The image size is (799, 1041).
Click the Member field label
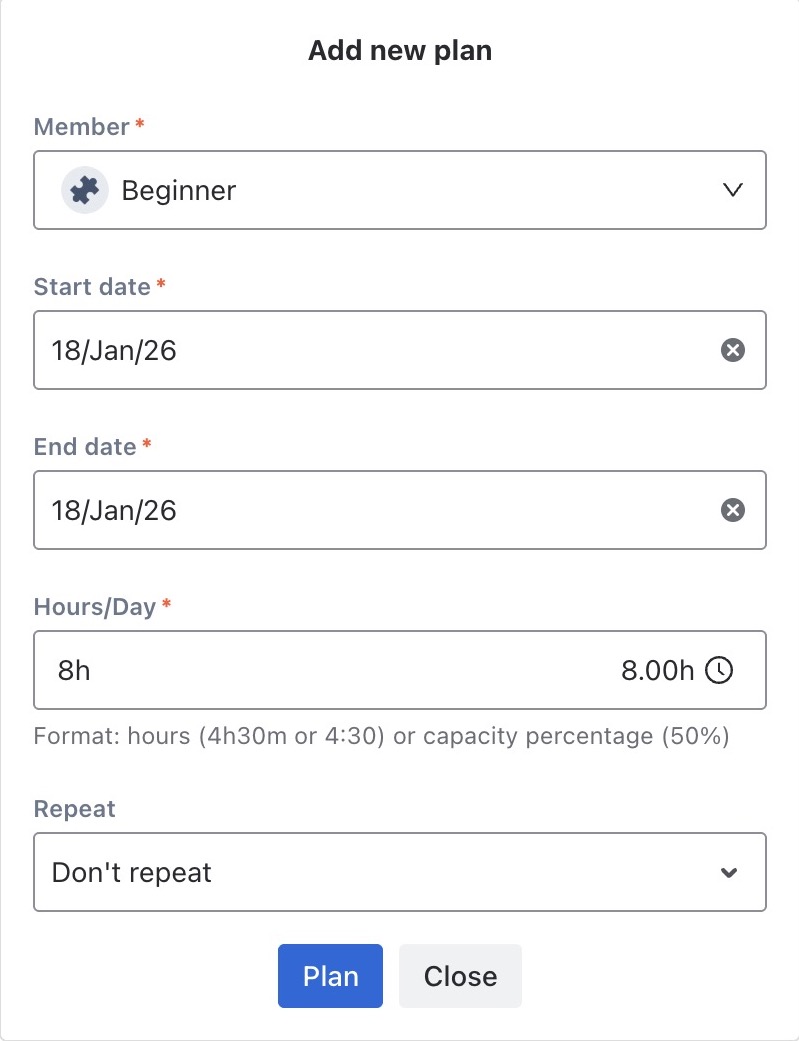coord(82,127)
